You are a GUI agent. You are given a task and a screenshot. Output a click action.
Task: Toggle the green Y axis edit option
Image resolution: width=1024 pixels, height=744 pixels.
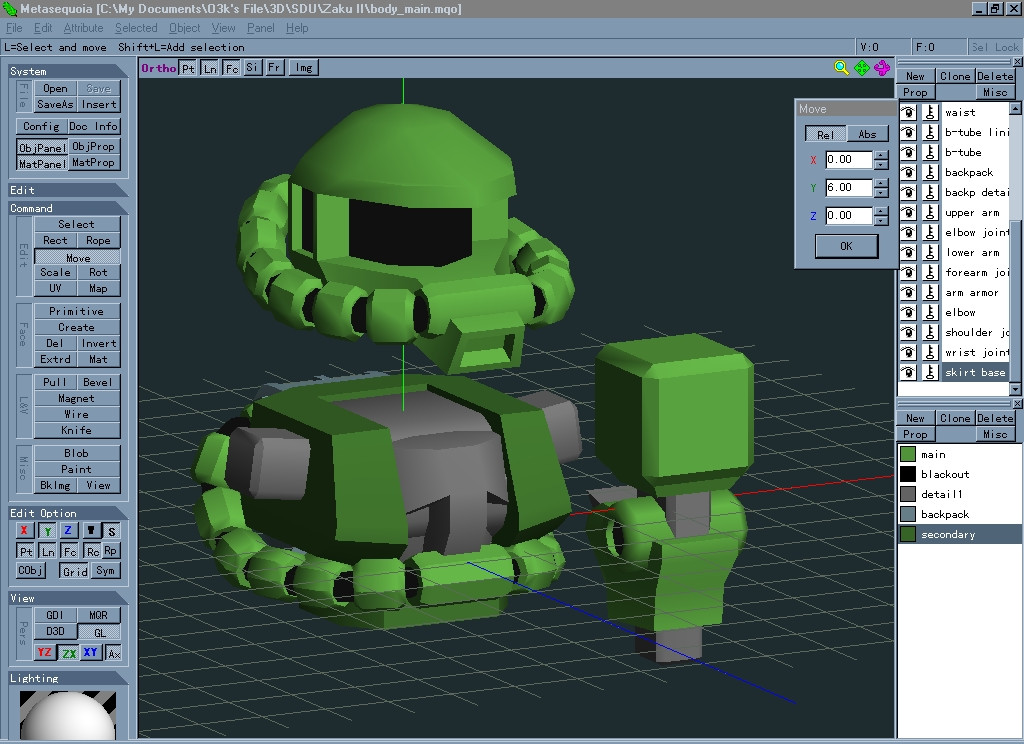pyautogui.click(x=47, y=530)
